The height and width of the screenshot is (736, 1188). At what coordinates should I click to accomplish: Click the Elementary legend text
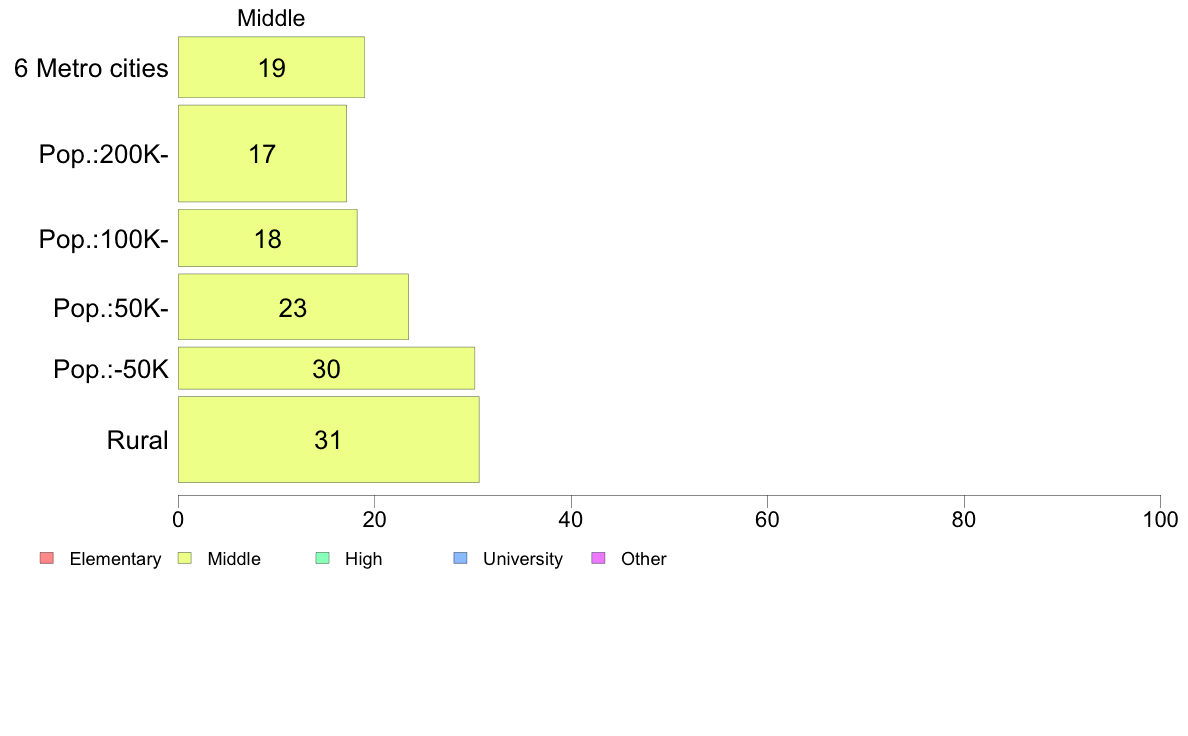115,559
